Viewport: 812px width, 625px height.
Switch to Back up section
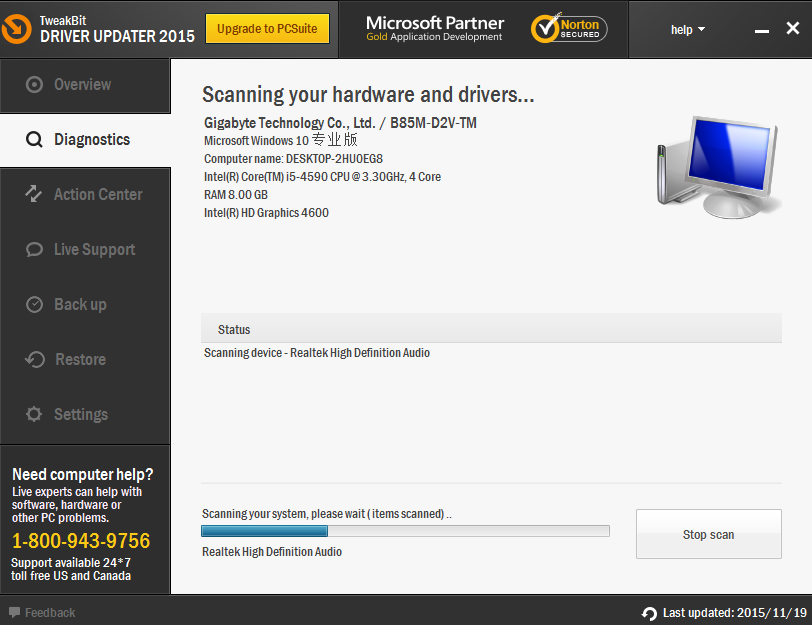pos(85,304)
